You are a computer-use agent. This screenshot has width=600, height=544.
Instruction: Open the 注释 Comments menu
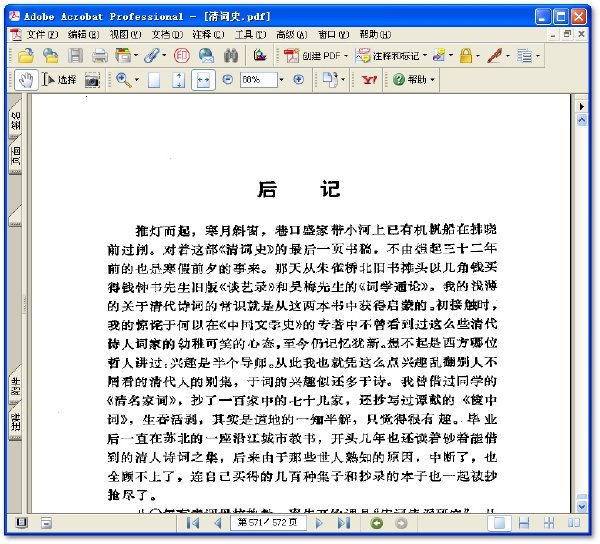[x=208, y=35]
